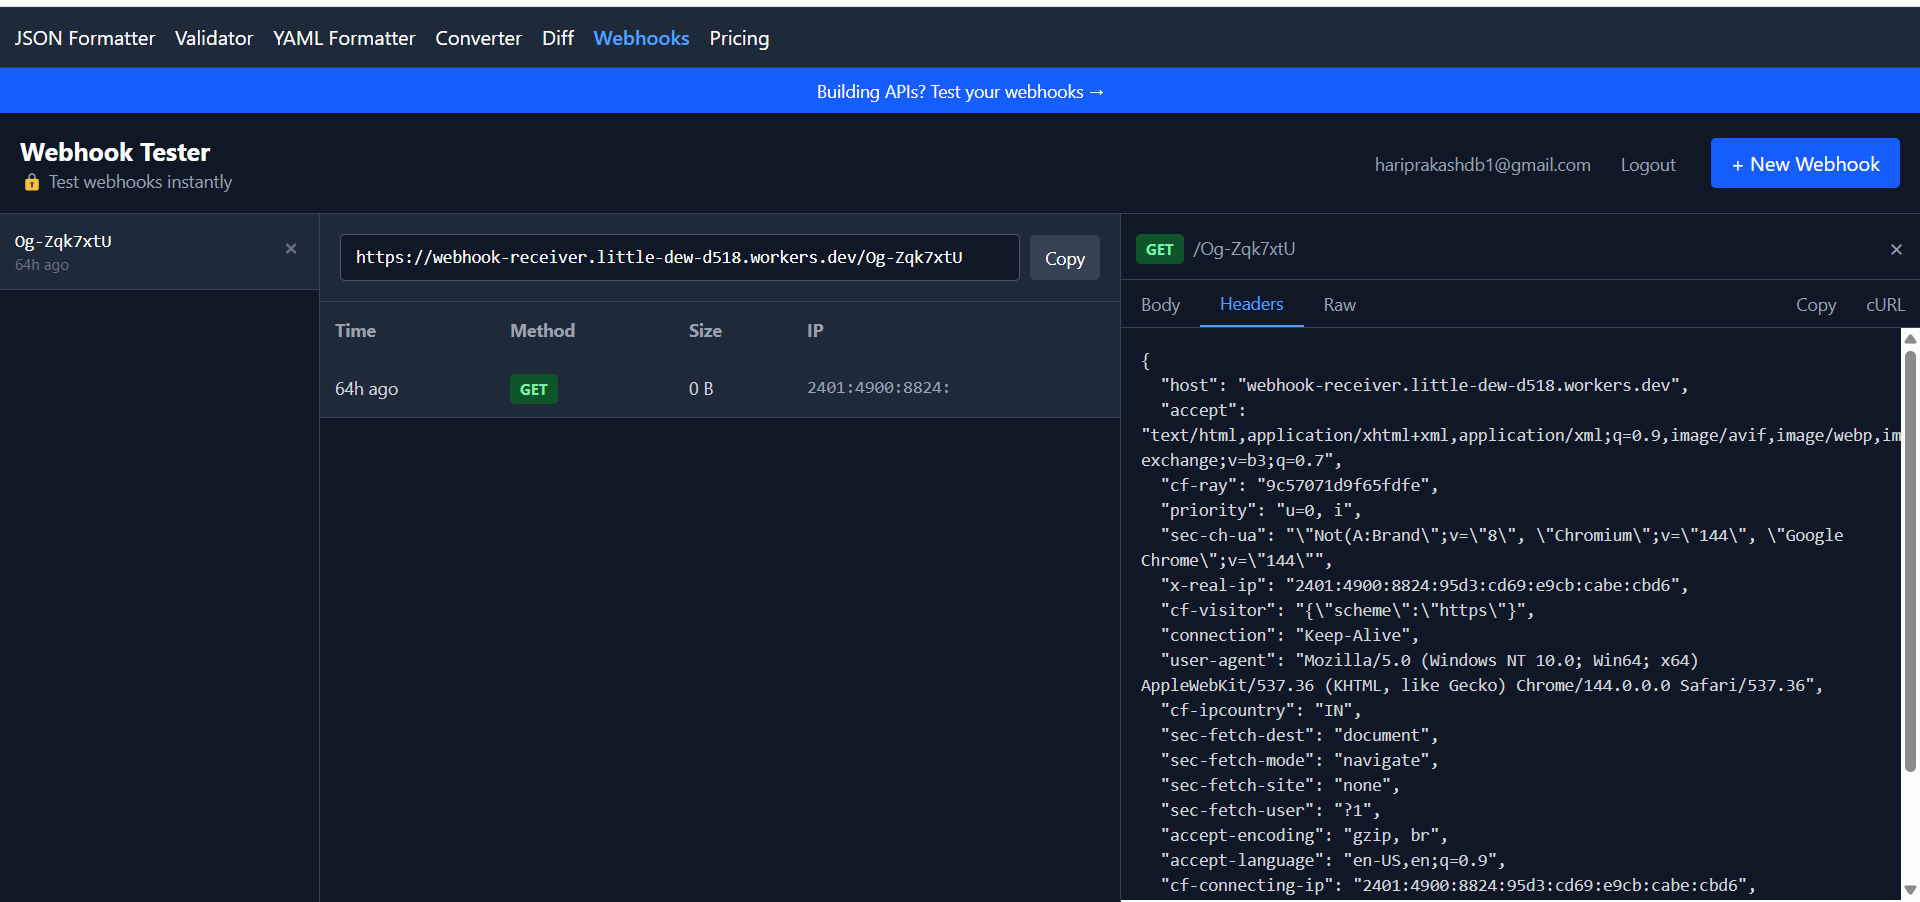Log out of the account
This screenshot has height=902, width=1920.
click(1648, 164)
